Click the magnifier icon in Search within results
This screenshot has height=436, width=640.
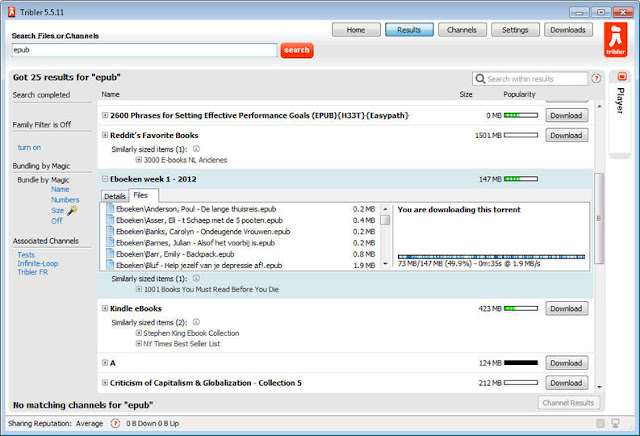480,78
